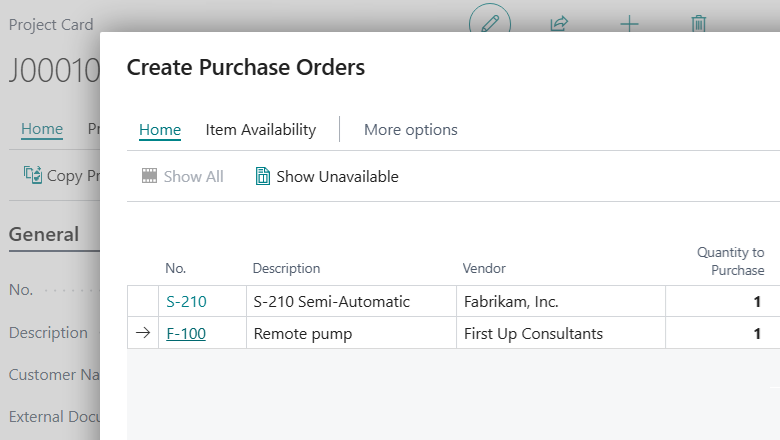This screenshot has width=780, height=440.
Task: Click the Create Purchase Orders dialog title
Action: tap(246, 67)
